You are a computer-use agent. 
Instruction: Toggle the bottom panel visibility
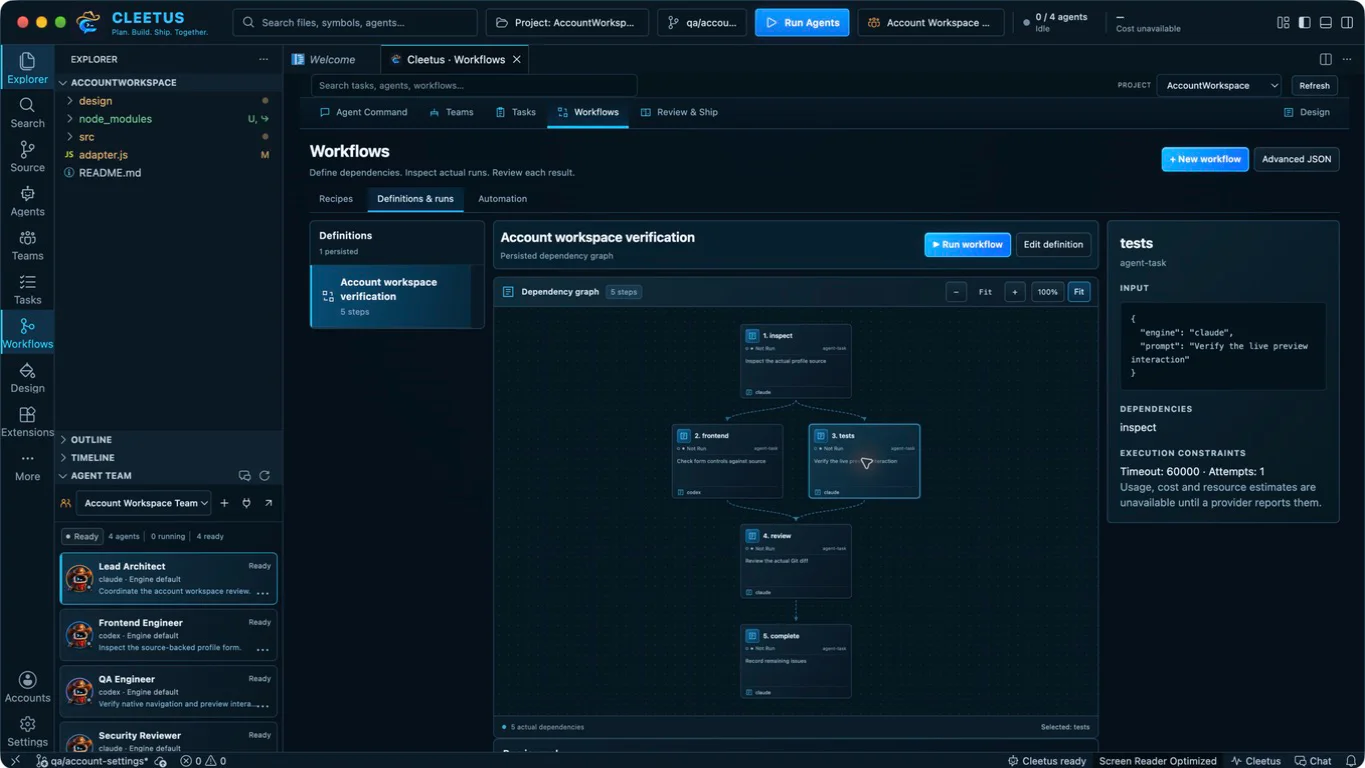tap(1325, 22)
